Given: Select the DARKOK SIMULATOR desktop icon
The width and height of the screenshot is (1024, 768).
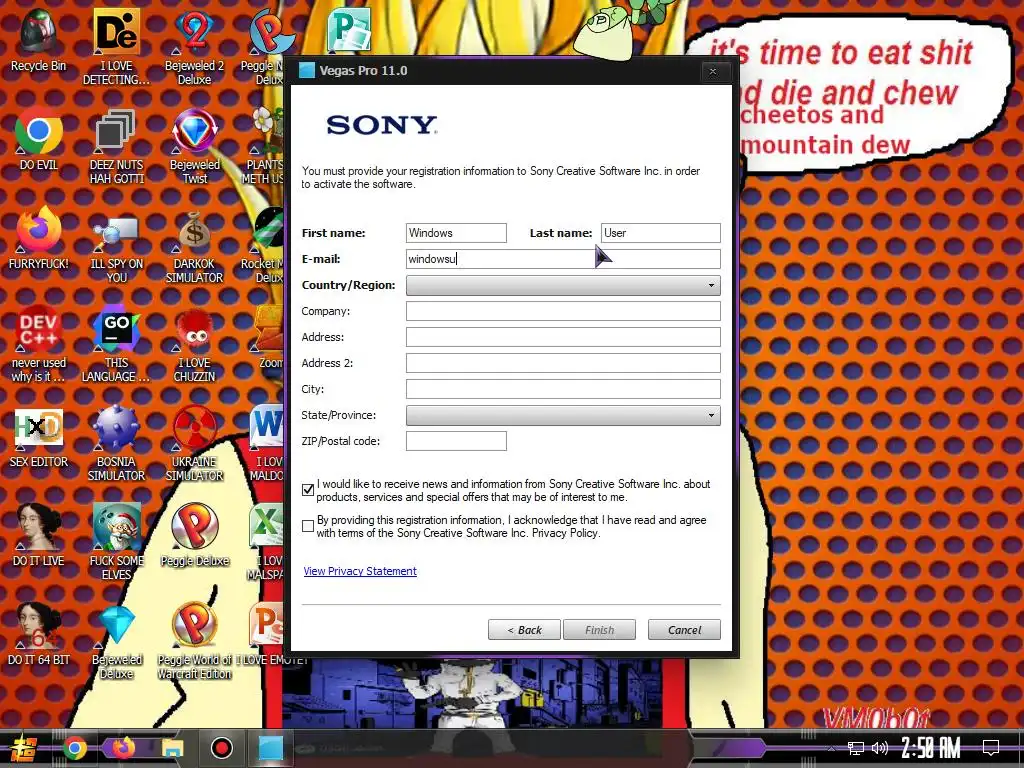Looking at the screenshot, I should coord(194,246).
